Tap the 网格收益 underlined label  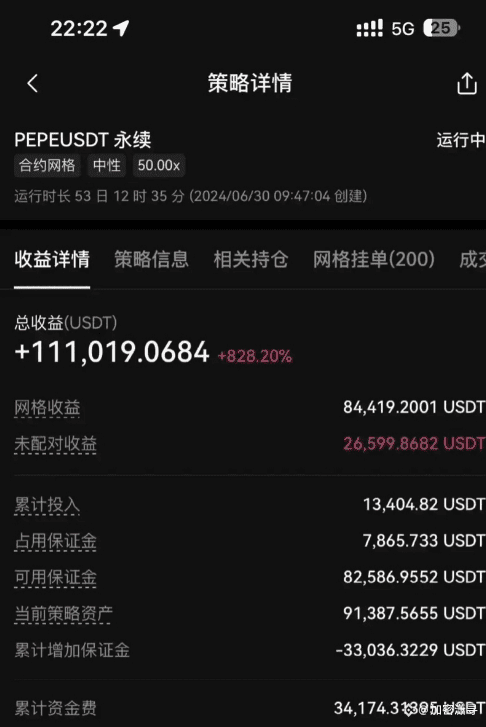pyautogui.click(x=47, y=408)
